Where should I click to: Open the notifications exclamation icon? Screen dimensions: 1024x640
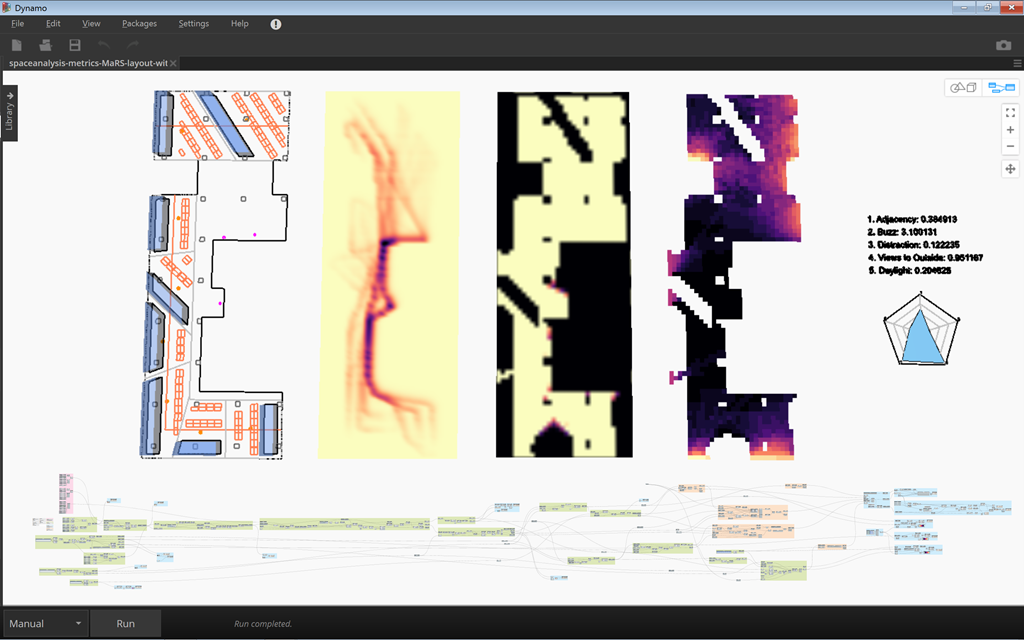click(276, 24)
